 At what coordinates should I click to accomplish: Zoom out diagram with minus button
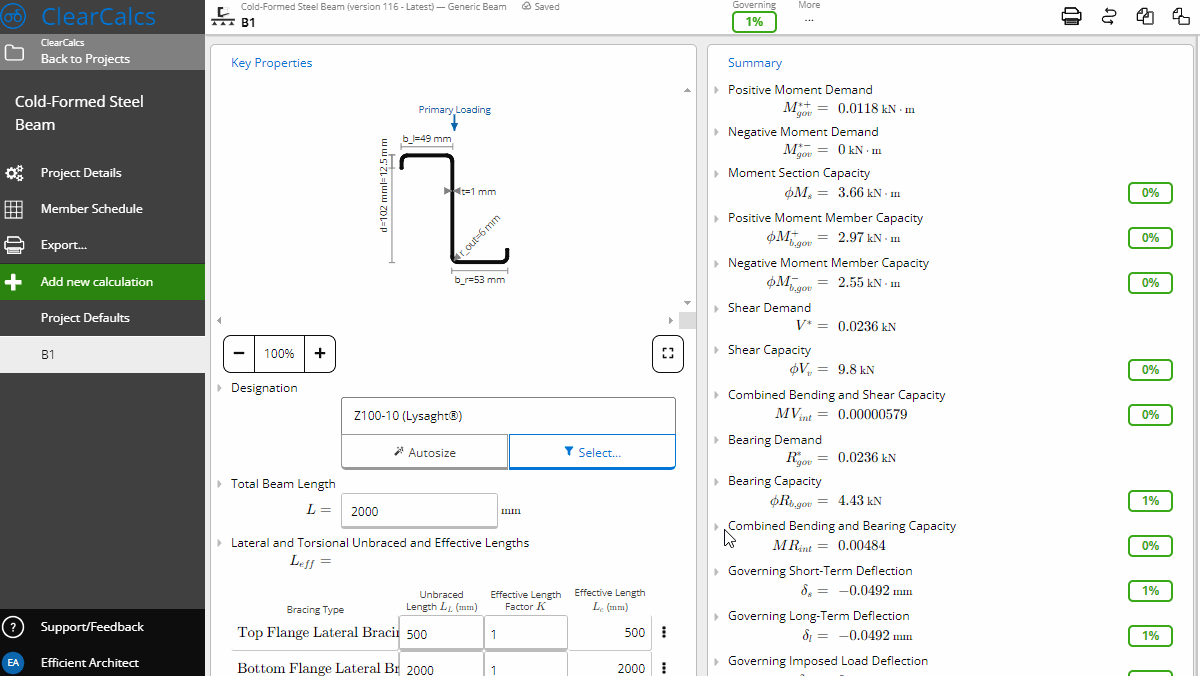point(240,353)
